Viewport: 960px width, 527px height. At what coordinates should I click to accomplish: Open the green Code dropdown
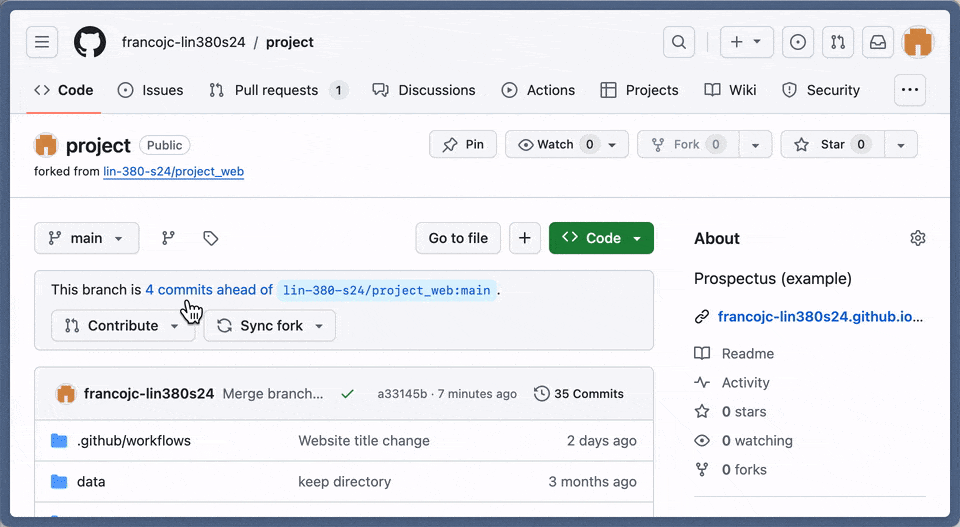pos(601,238)
